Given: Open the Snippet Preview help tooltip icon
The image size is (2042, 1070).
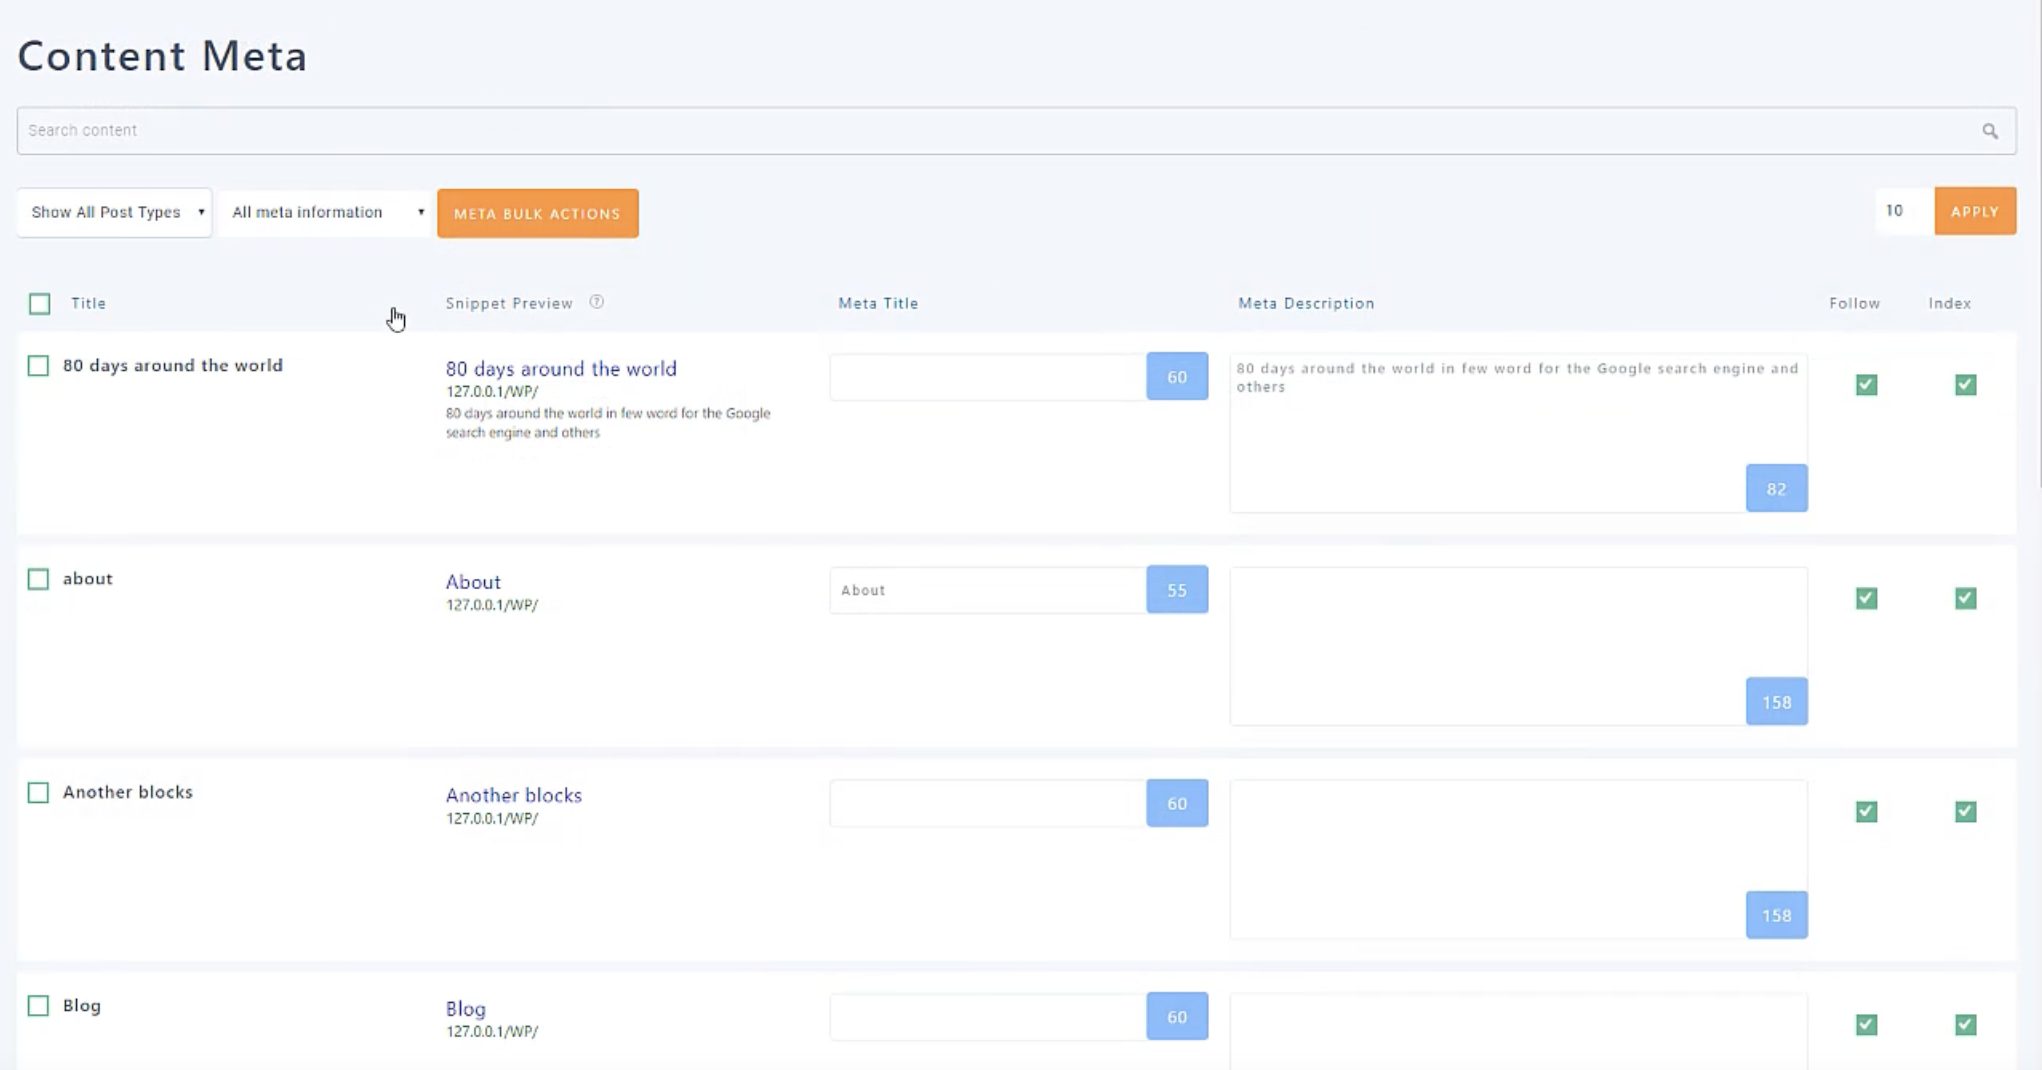Looking at the screenshot, I should 597,302.
